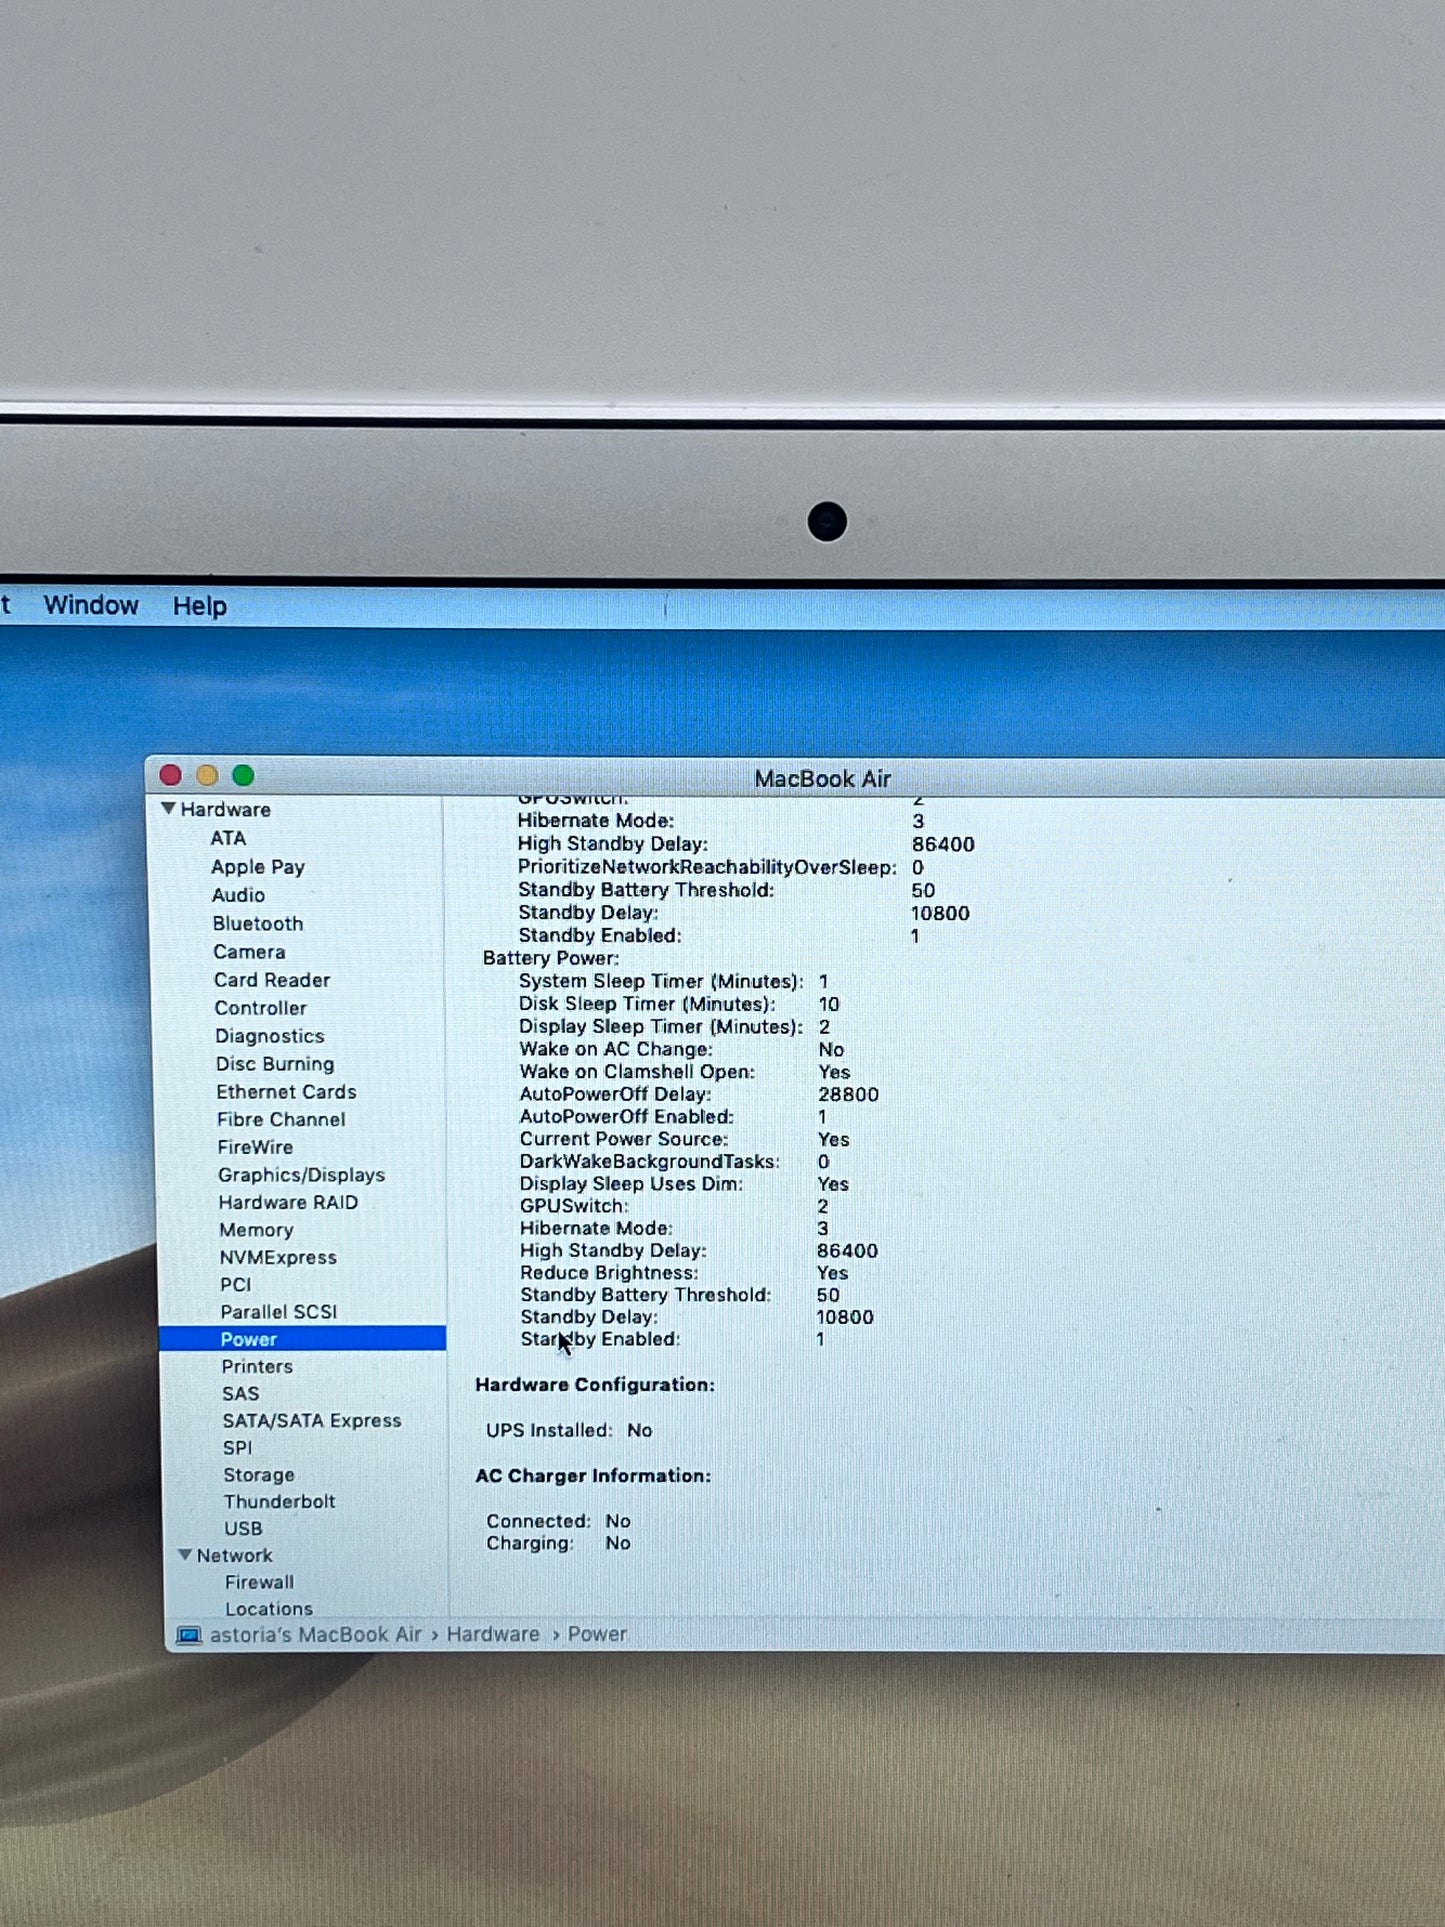1445x1927 pixels.
Task: Select Storage in the sidebar
Action: tap(259, 1475)
